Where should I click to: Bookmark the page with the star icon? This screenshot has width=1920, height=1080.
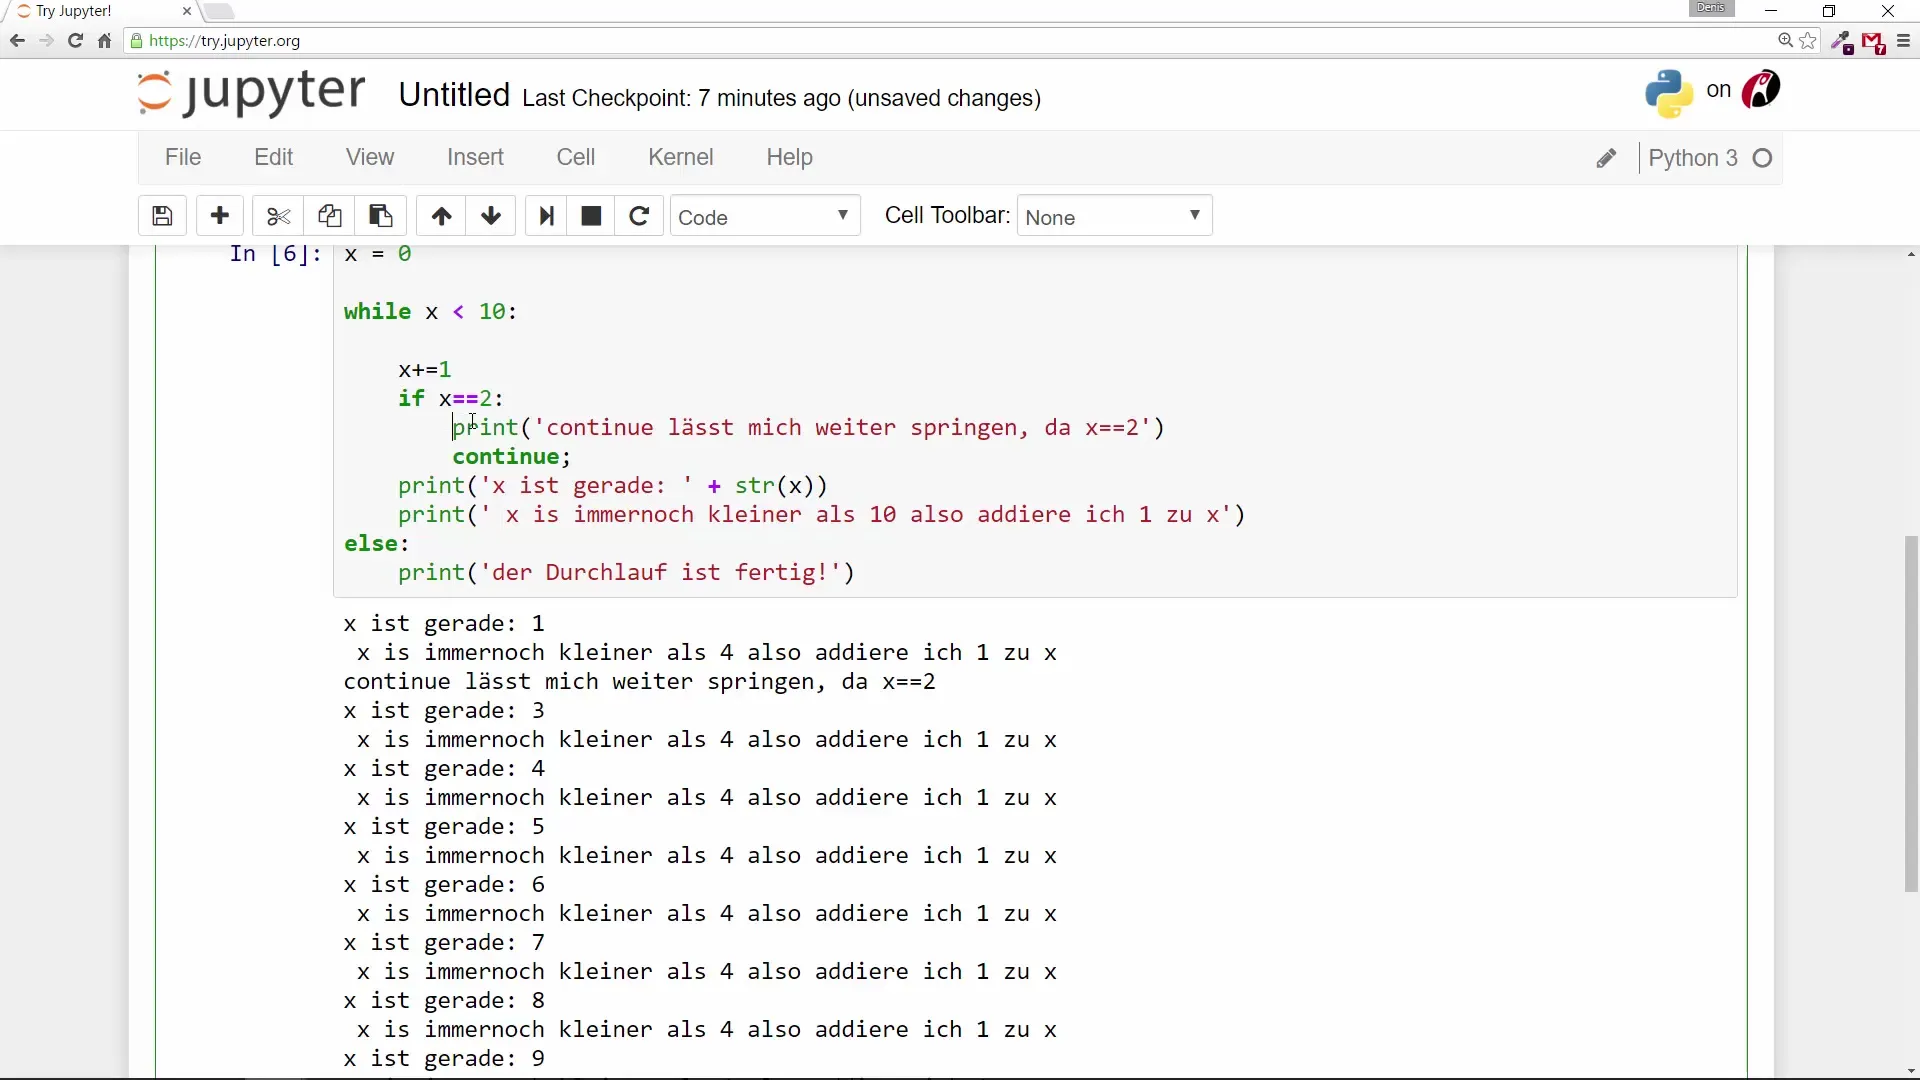(1808, 41)
